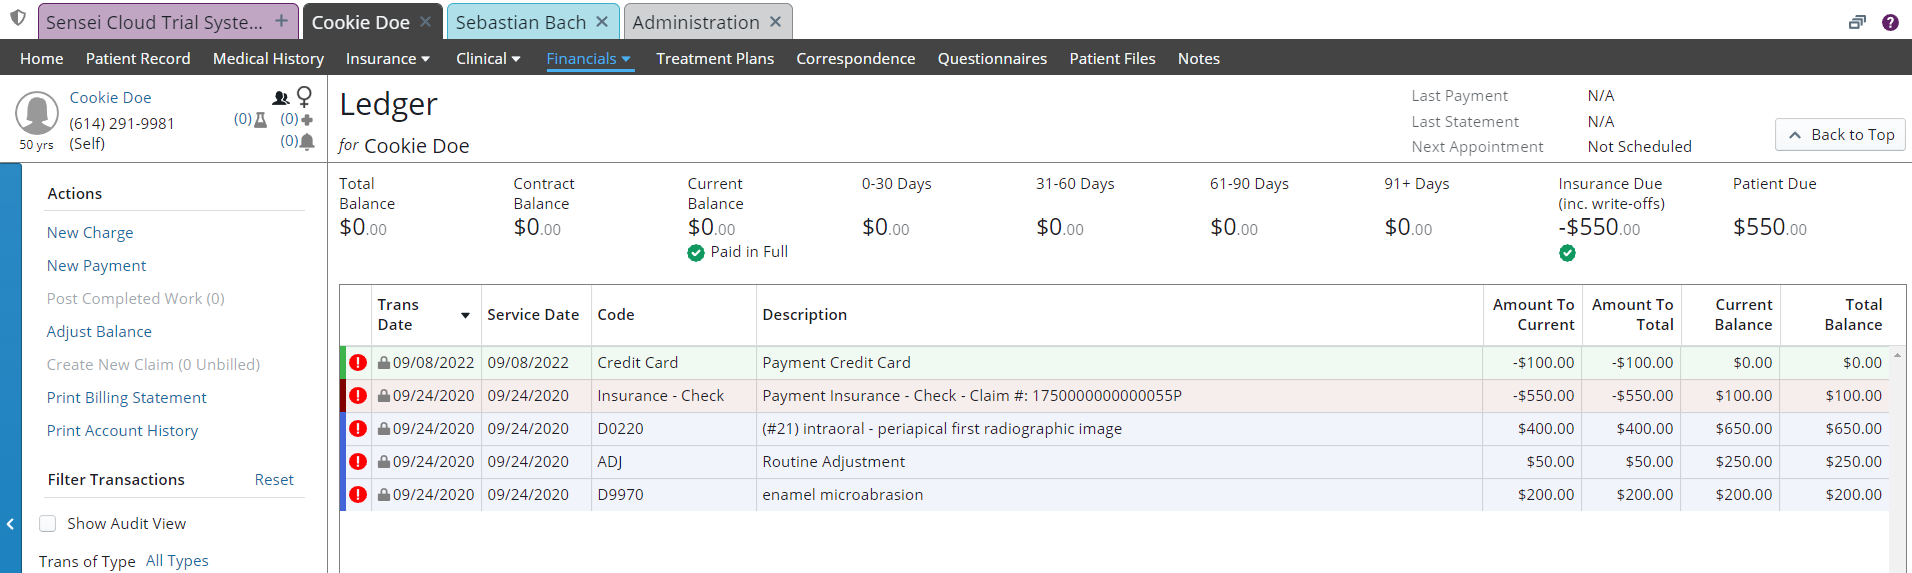Click the cascading windows icon
This screenshot has height=573, width=1912.
(x=1857, y=22)
